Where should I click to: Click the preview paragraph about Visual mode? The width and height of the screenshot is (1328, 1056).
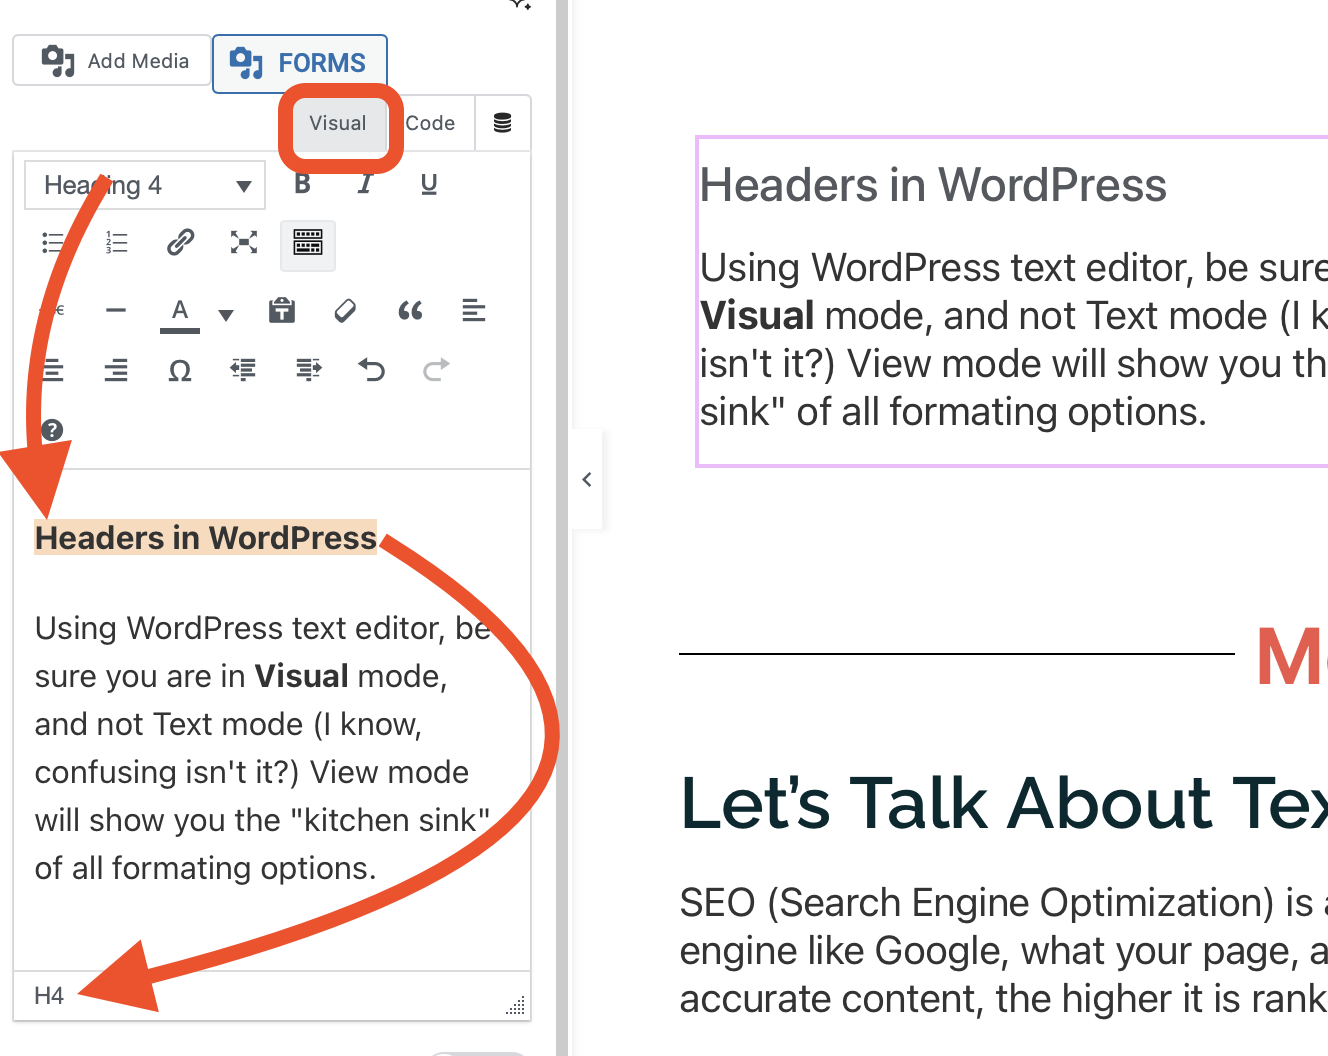[x=1013, y=340]
